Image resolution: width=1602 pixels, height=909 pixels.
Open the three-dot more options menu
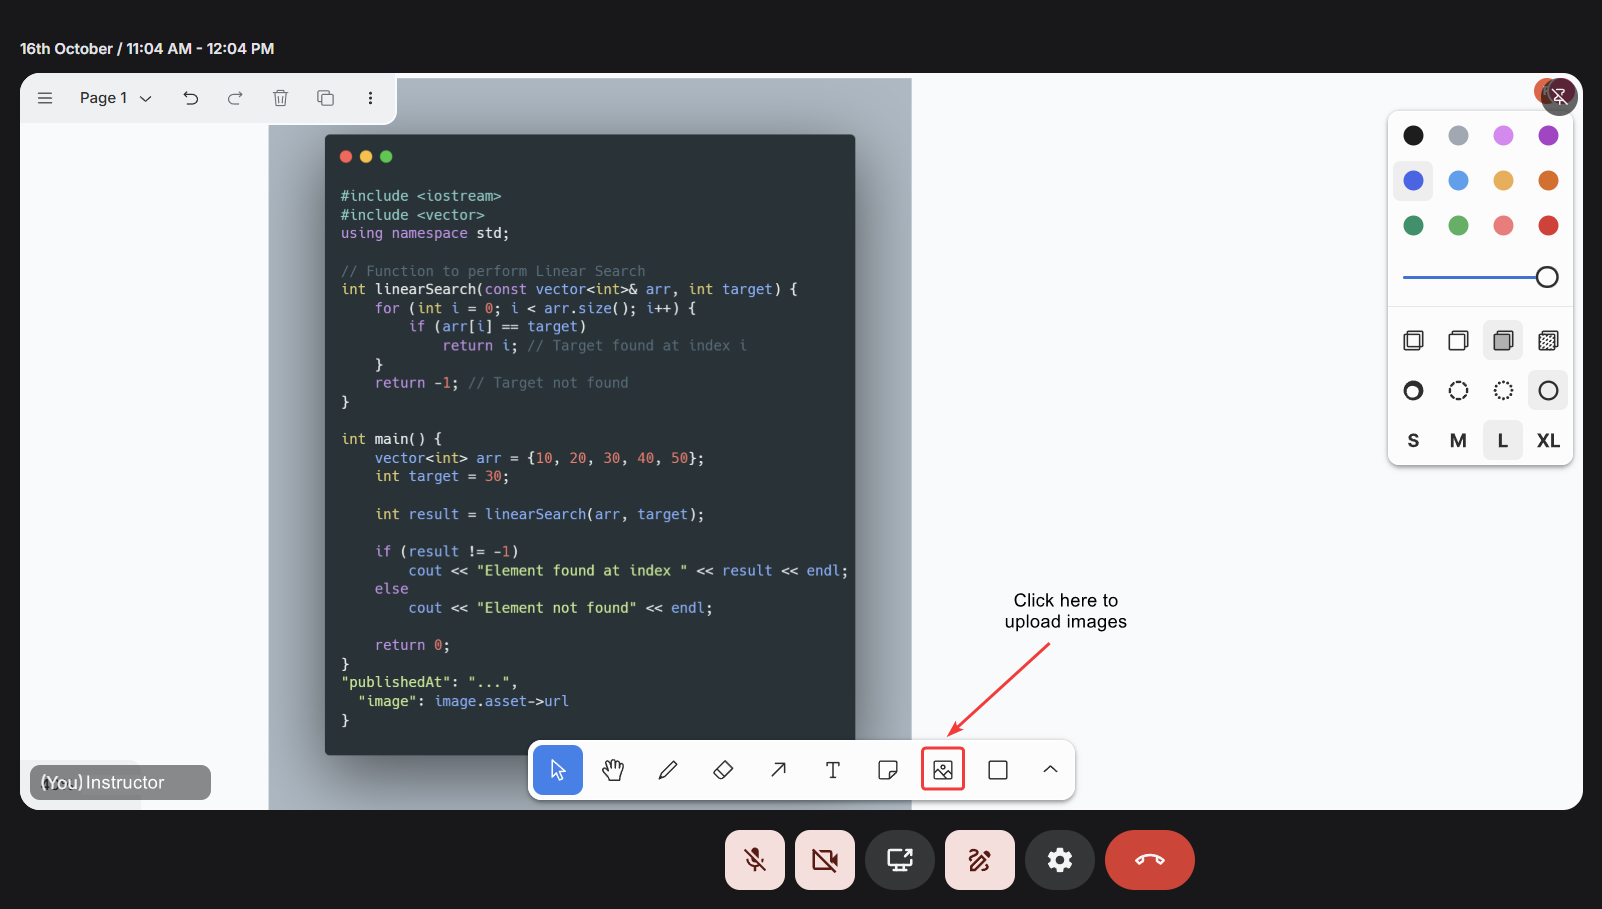[370, 98]
